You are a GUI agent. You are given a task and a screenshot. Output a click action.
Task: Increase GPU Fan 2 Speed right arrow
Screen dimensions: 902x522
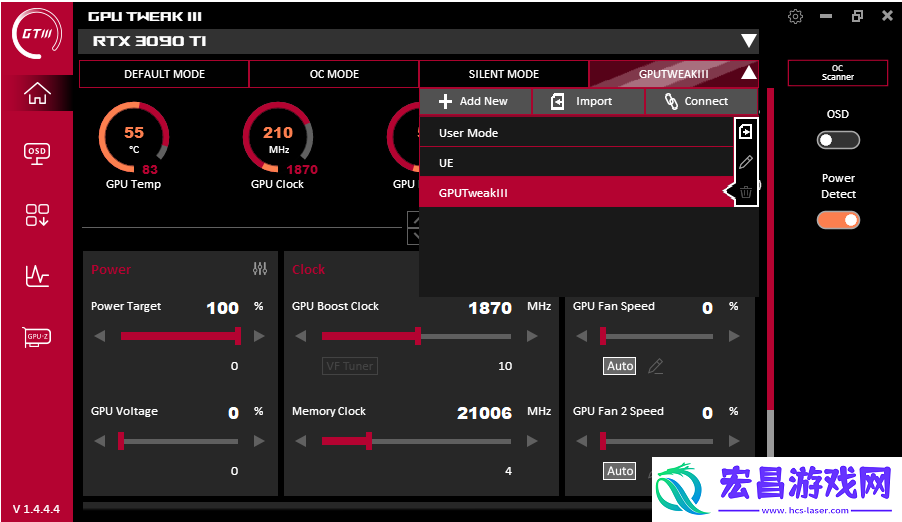pos(734,441)
